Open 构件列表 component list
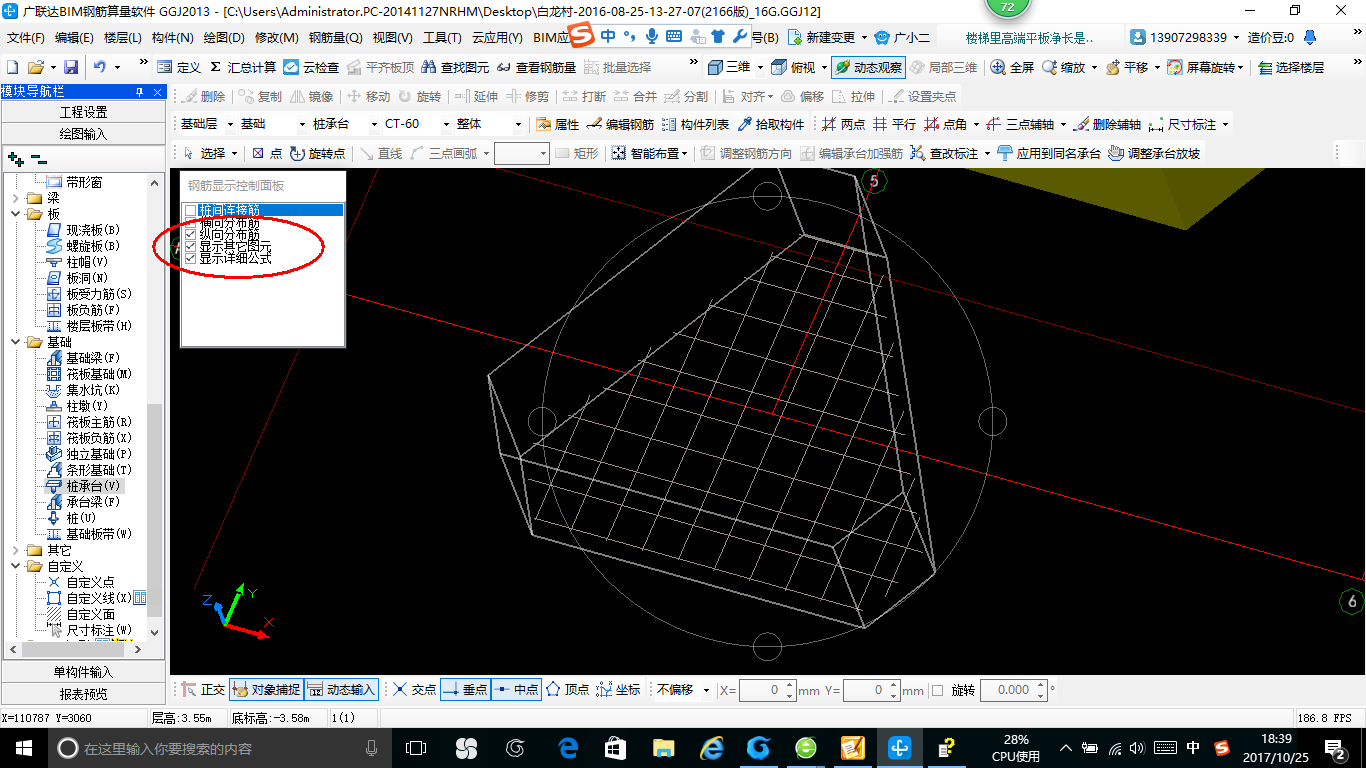Viewport: 1366px width, 768px height. 695,124
